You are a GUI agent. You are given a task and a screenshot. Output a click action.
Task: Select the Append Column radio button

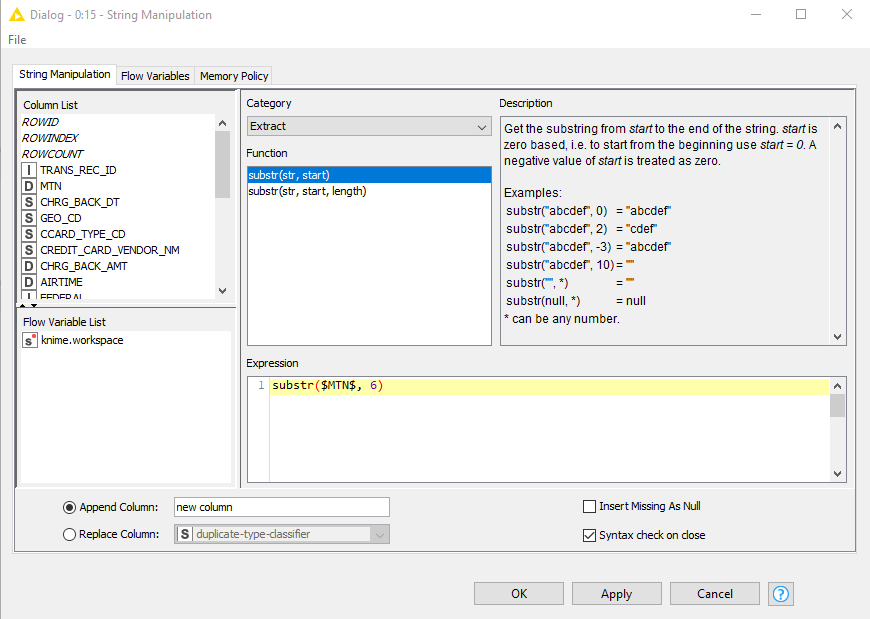pos(69,508)
